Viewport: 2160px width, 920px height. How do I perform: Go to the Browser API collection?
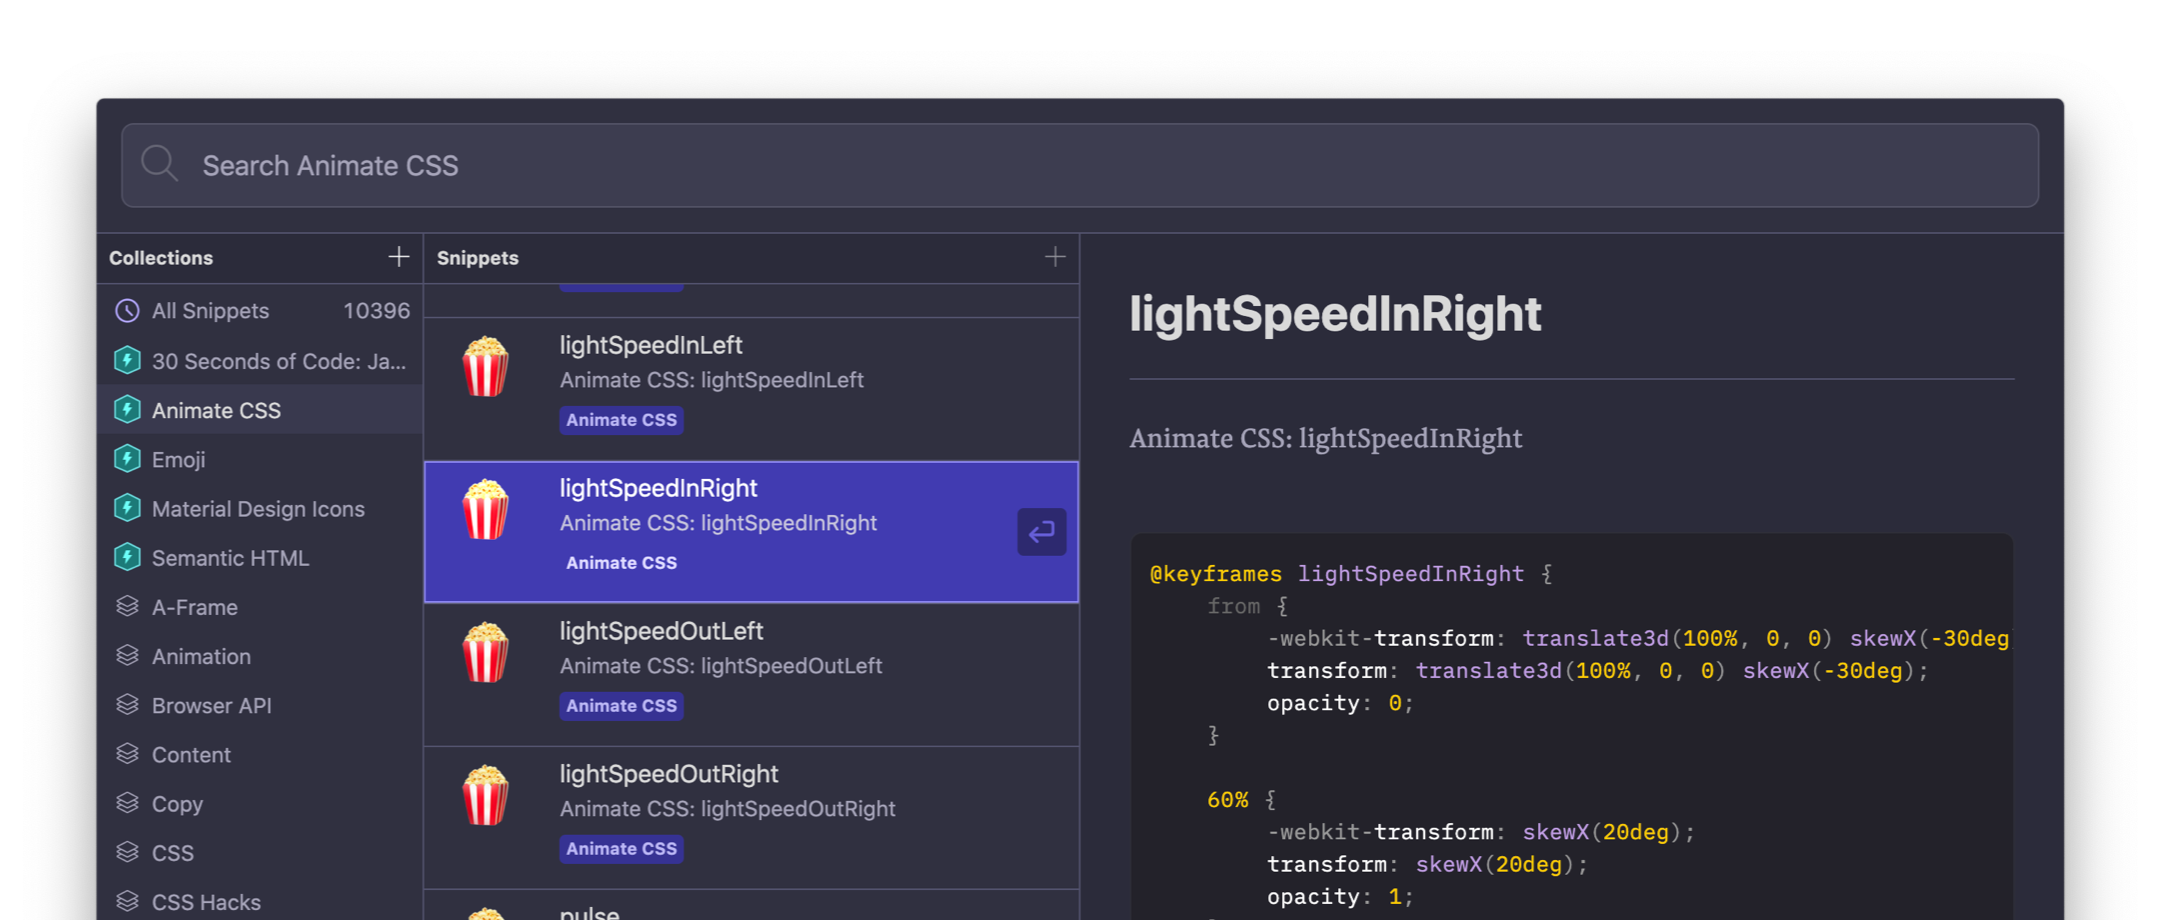(211, 705)
